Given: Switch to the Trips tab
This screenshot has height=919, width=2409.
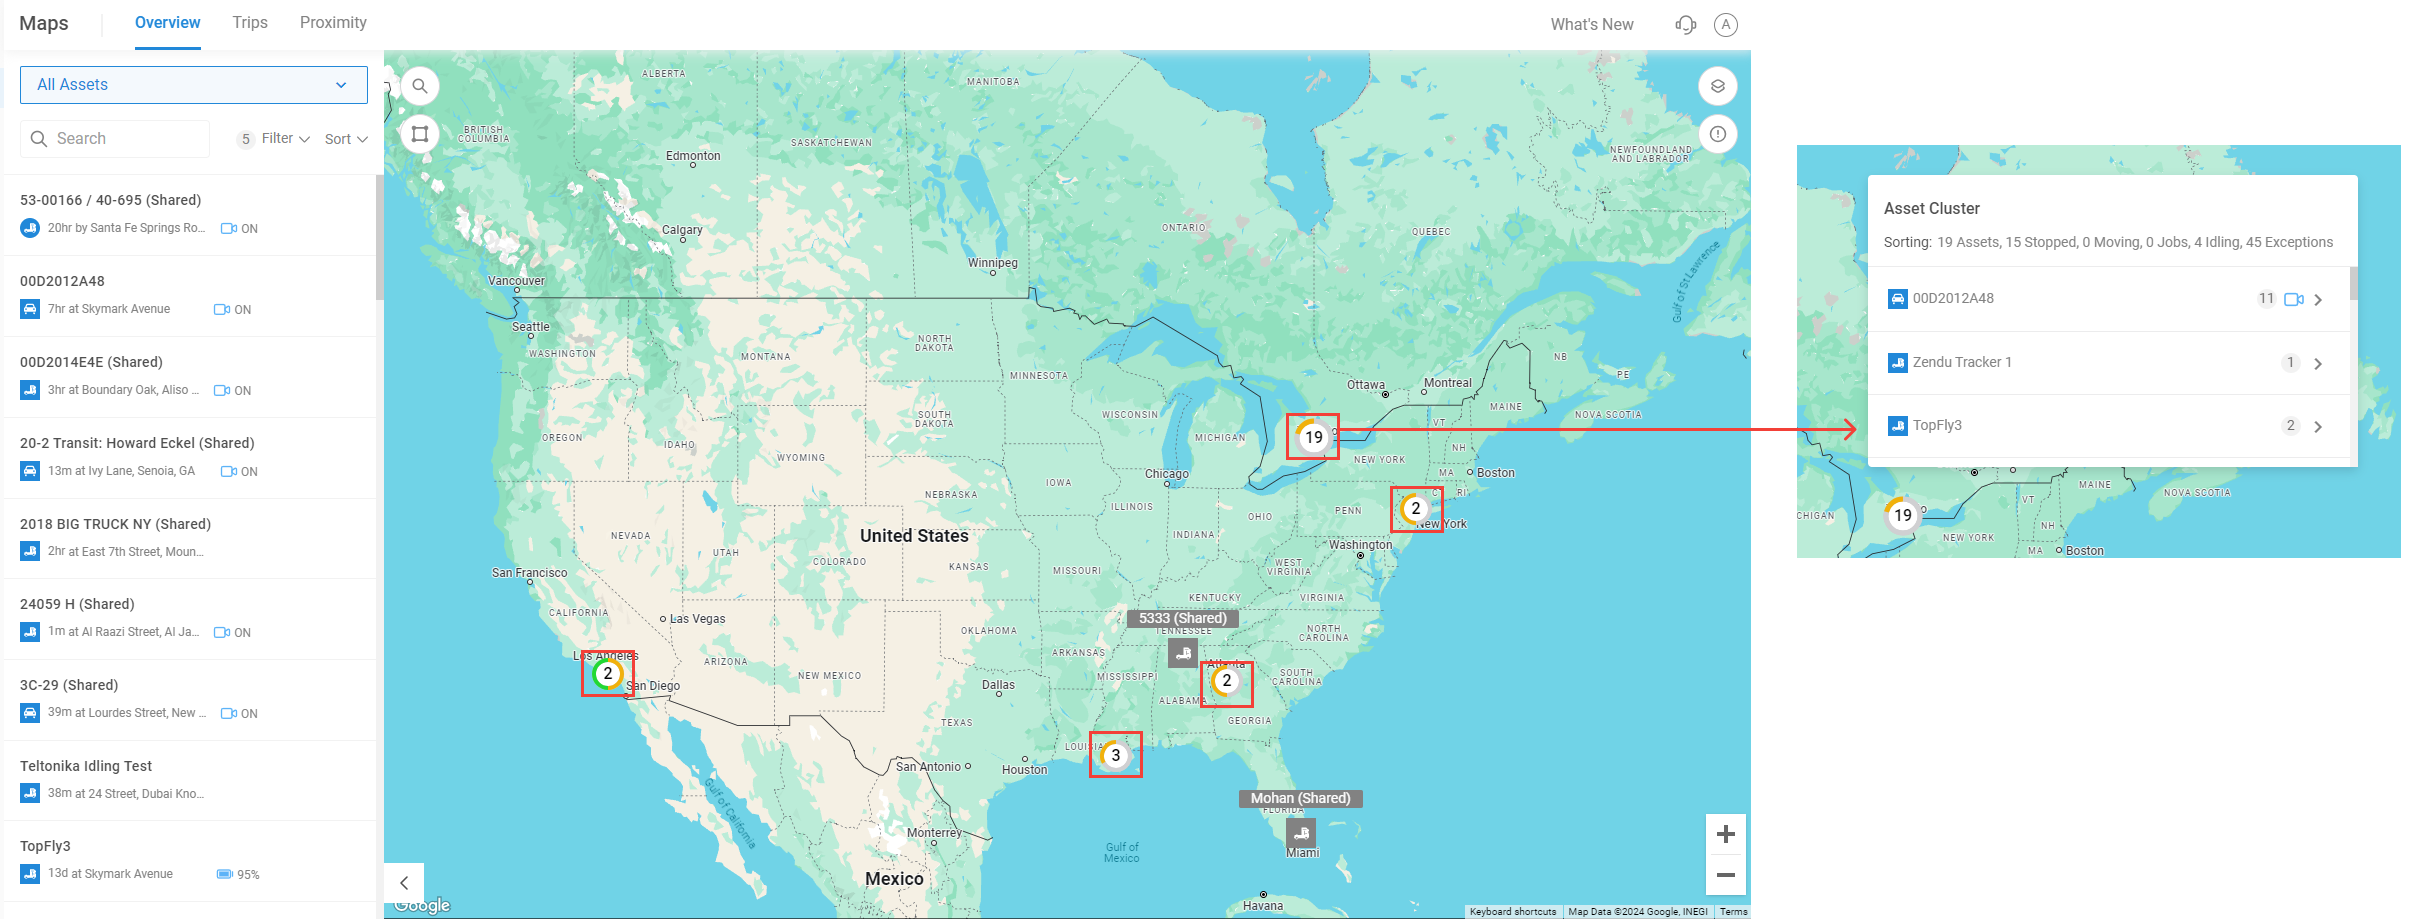Looking at the screenshot, I should (x=250, y=23).
